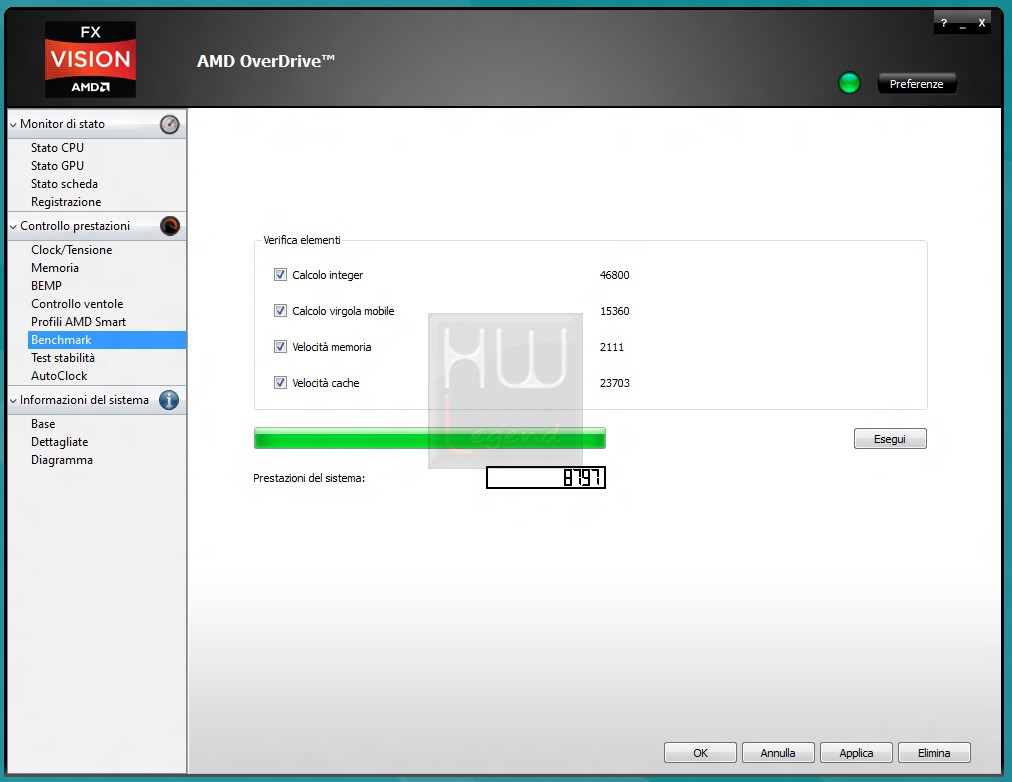Run the benchmark with Esegui

[890, 439]
